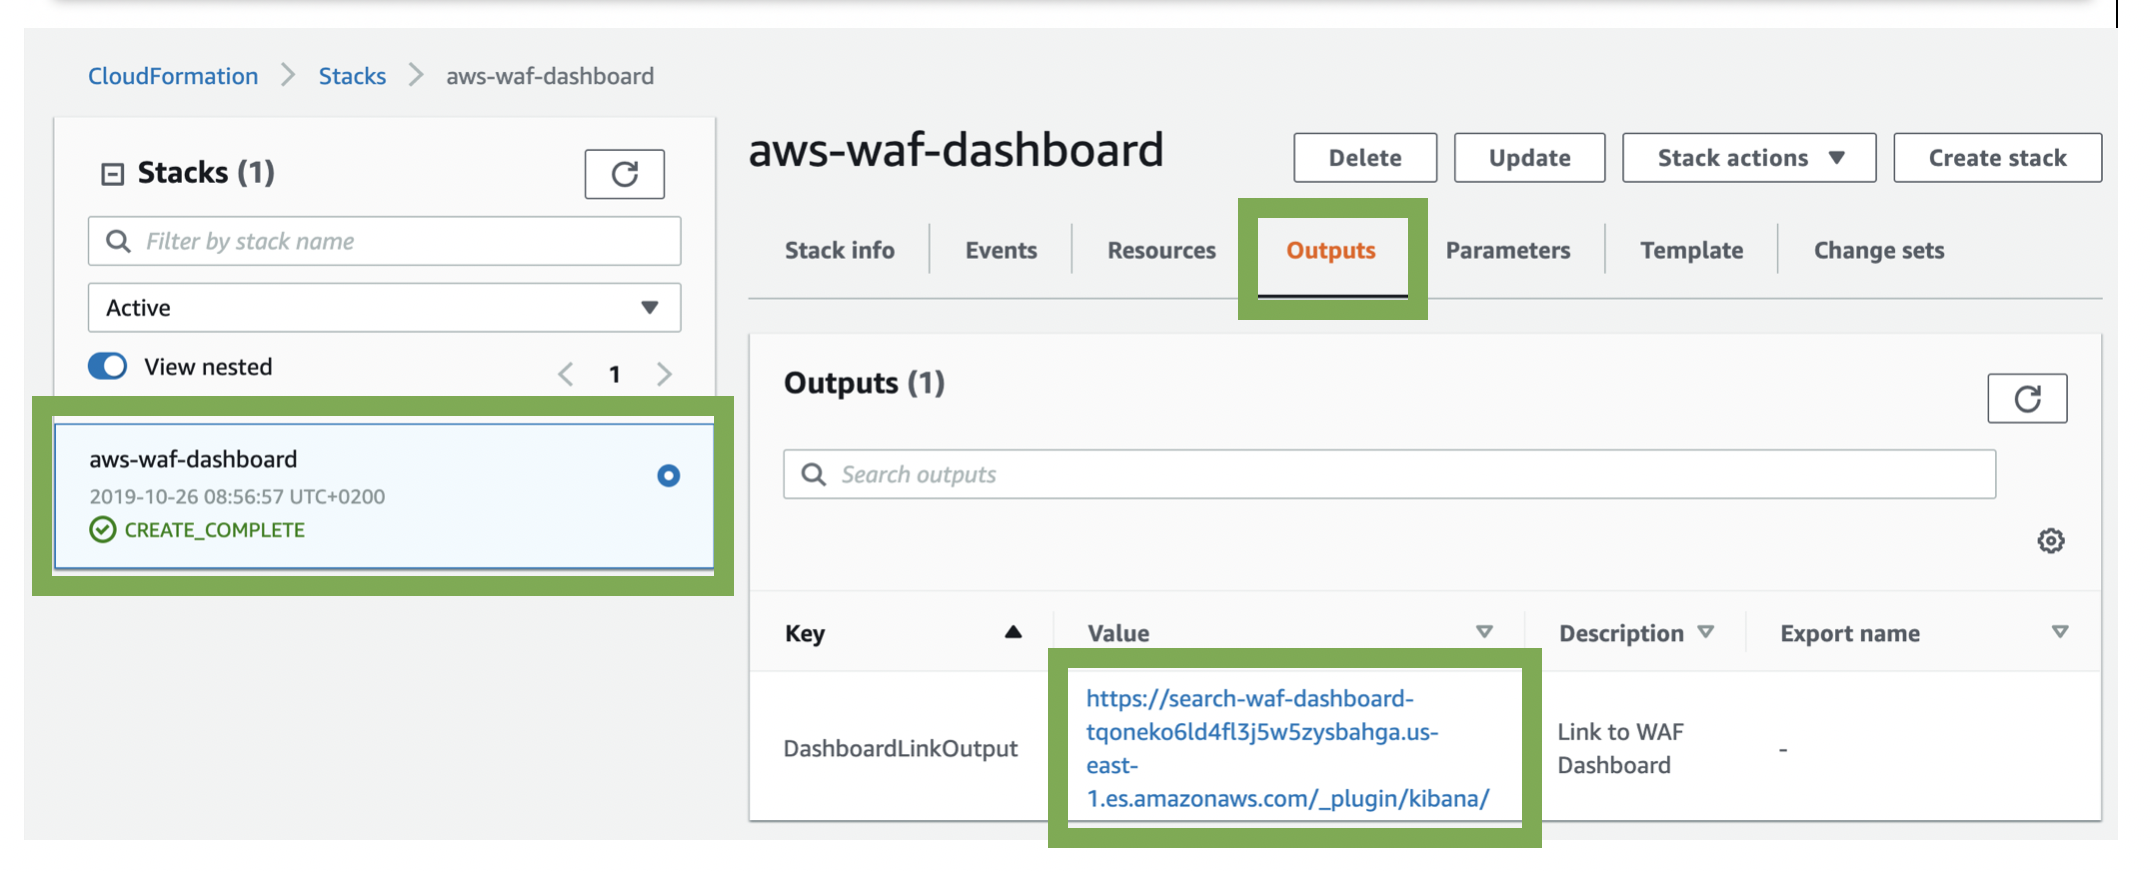Click the Key column header
This screenshot has width=2150, height=872.
(x=805, y=633)
